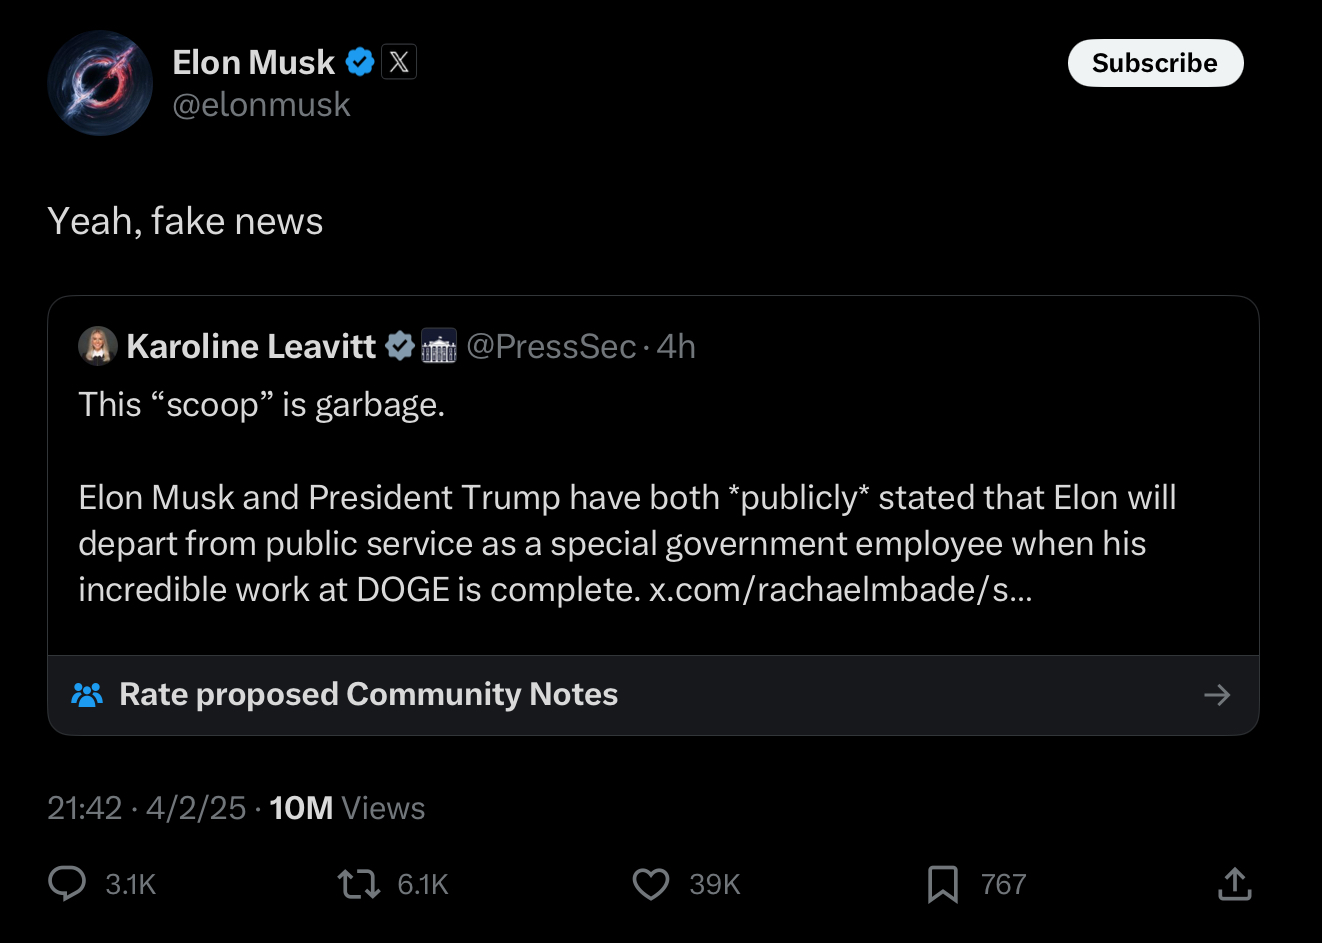The width and height of the screenshot is (1322, 943).
Task: Subscribe to Elon Musk
Action: [x=1155, y=63]
